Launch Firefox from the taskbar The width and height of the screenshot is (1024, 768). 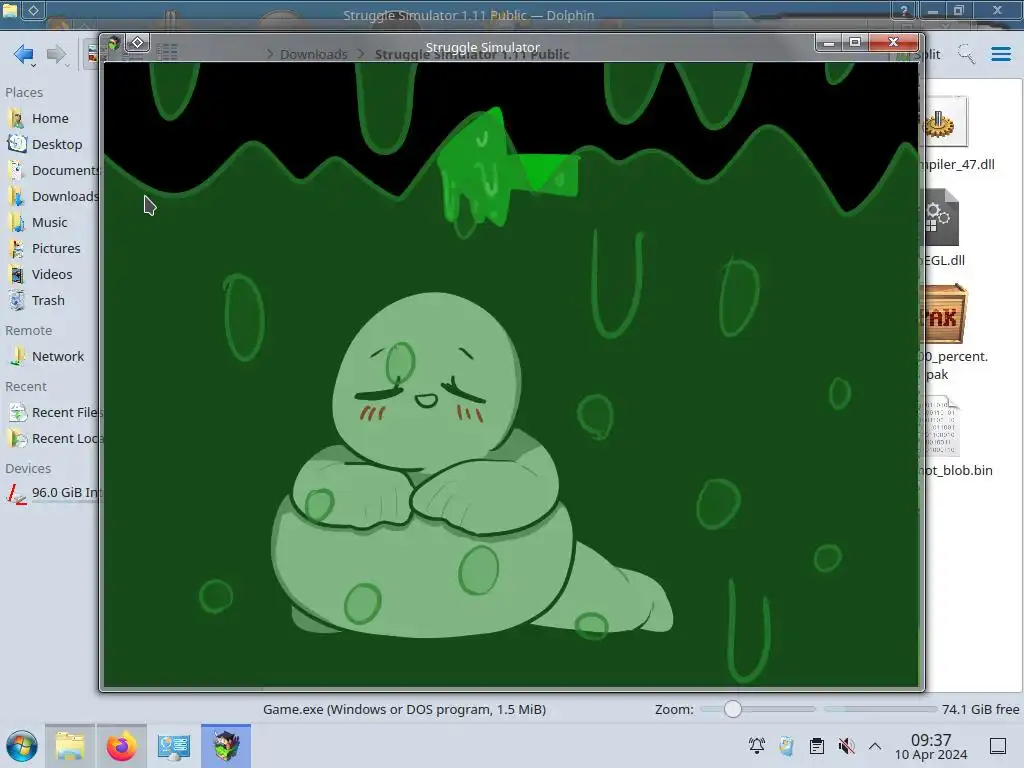(x=121, y=746)
